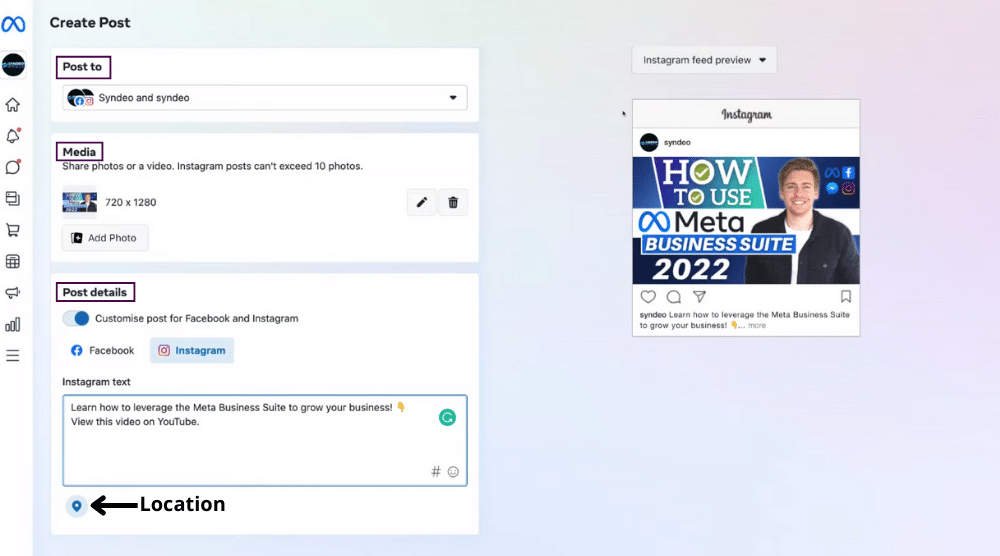
Task: Click comment icon in Instagram preview
Action: coord(673,296)
